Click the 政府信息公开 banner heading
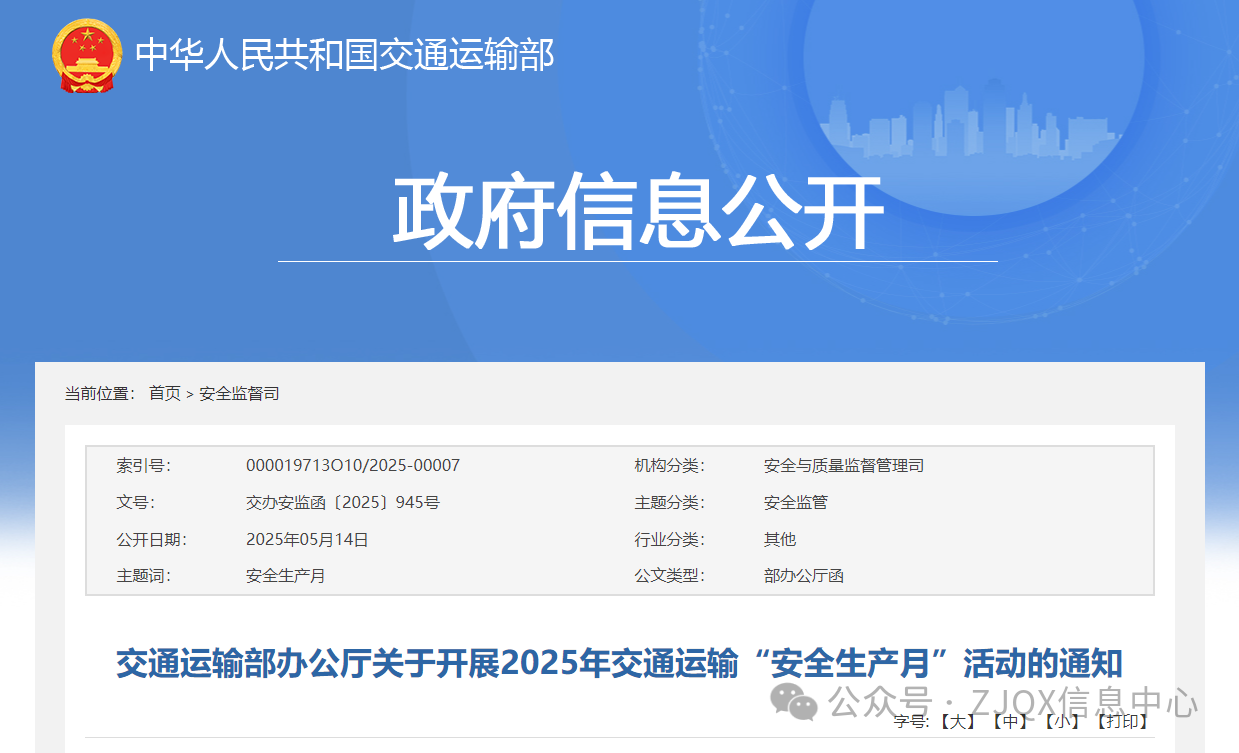The image size is (1239, 753). [x=637, y=213]
